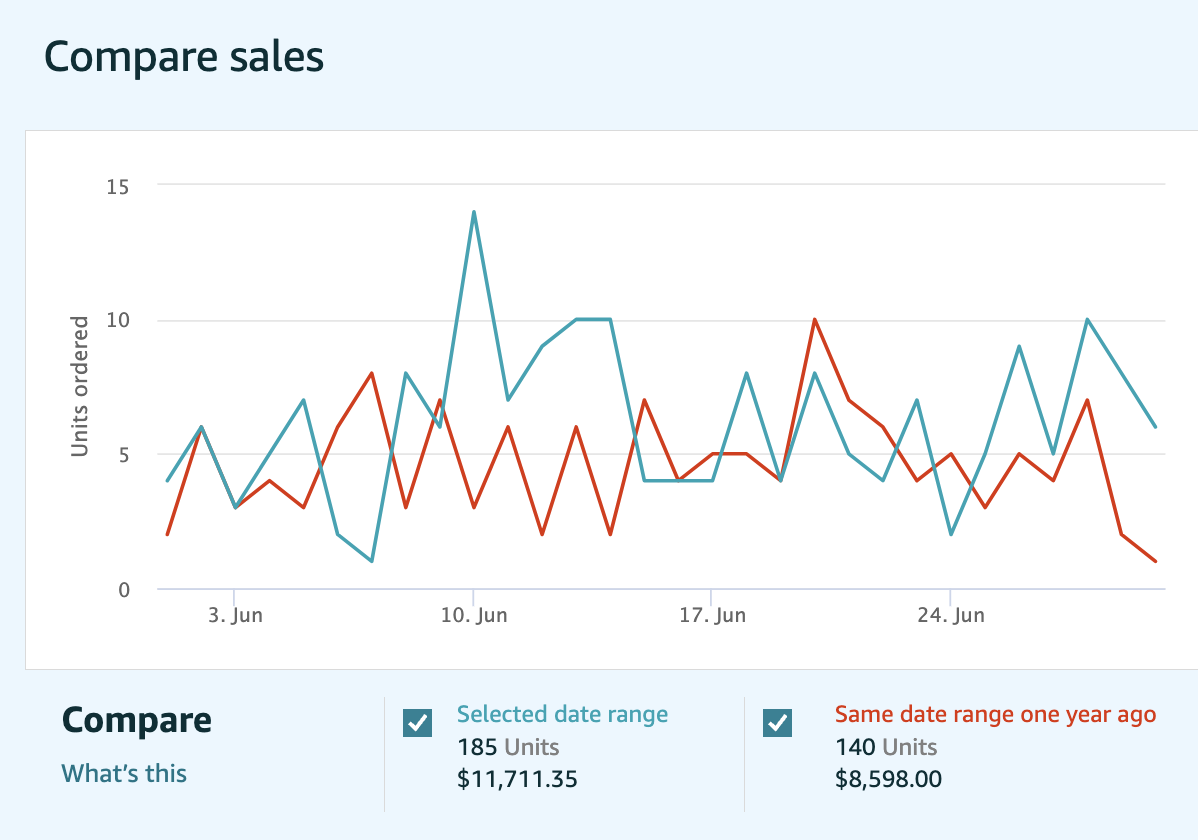Toggle the Same date range one year ago checkbox
Image resolution: width=1198 pixels, height=840 pixels.
point(777,722)
